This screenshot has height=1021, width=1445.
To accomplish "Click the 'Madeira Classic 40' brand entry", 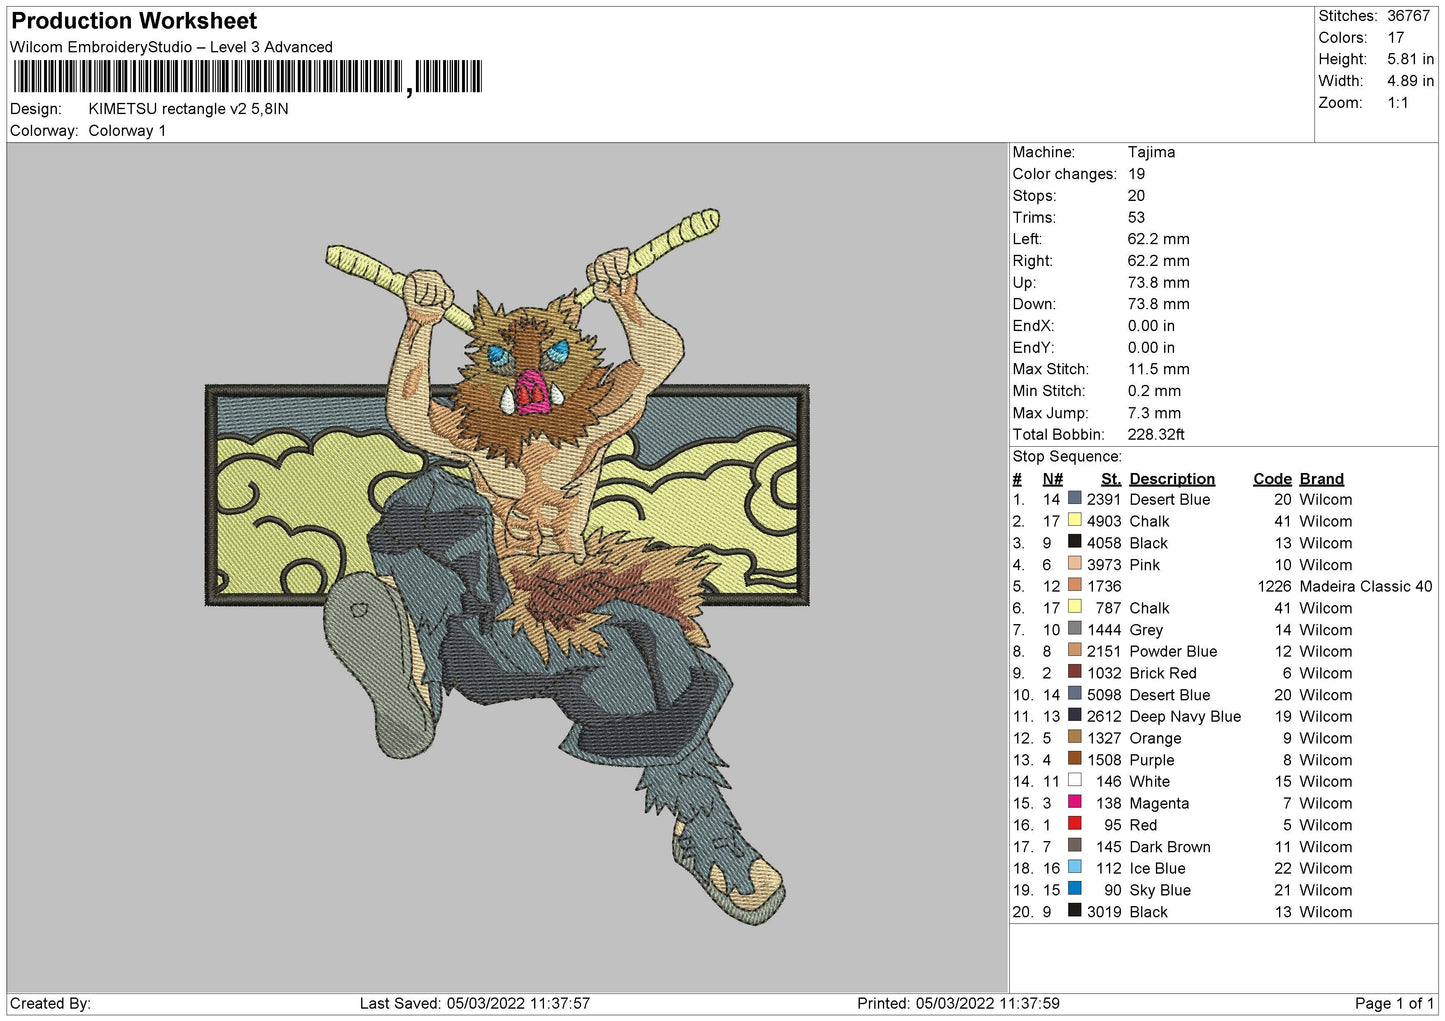I will click(x=1365, y=586).
